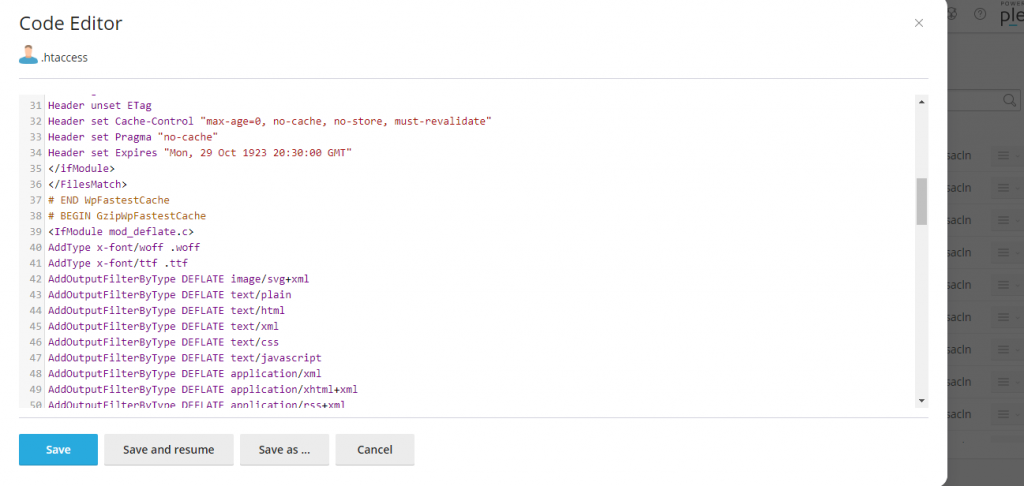Select the line 'Header set Pragma "no-cache"'
This screenshot has height=486, width=1024.
click(133, 137)
